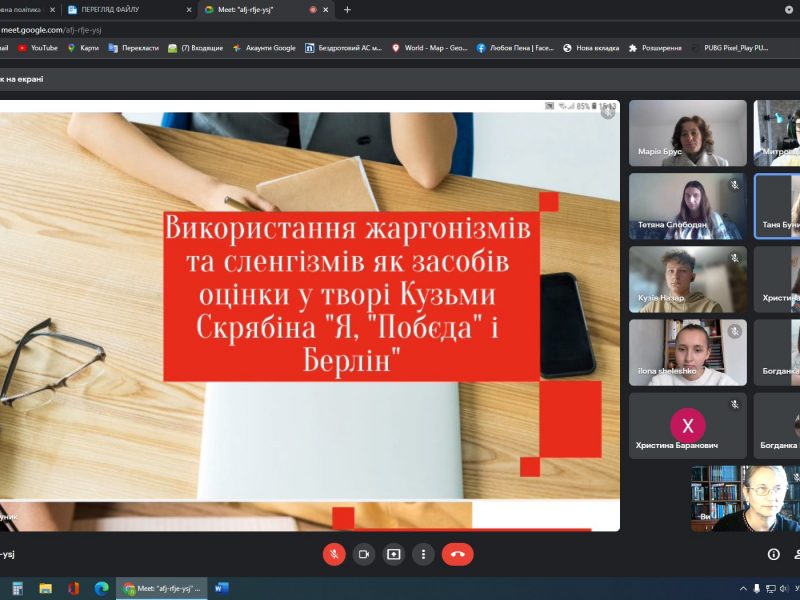
Task: Switch to the ПЕРЕГЛЯД ФАЙЛУ tab
Action: tap(125, 9)
